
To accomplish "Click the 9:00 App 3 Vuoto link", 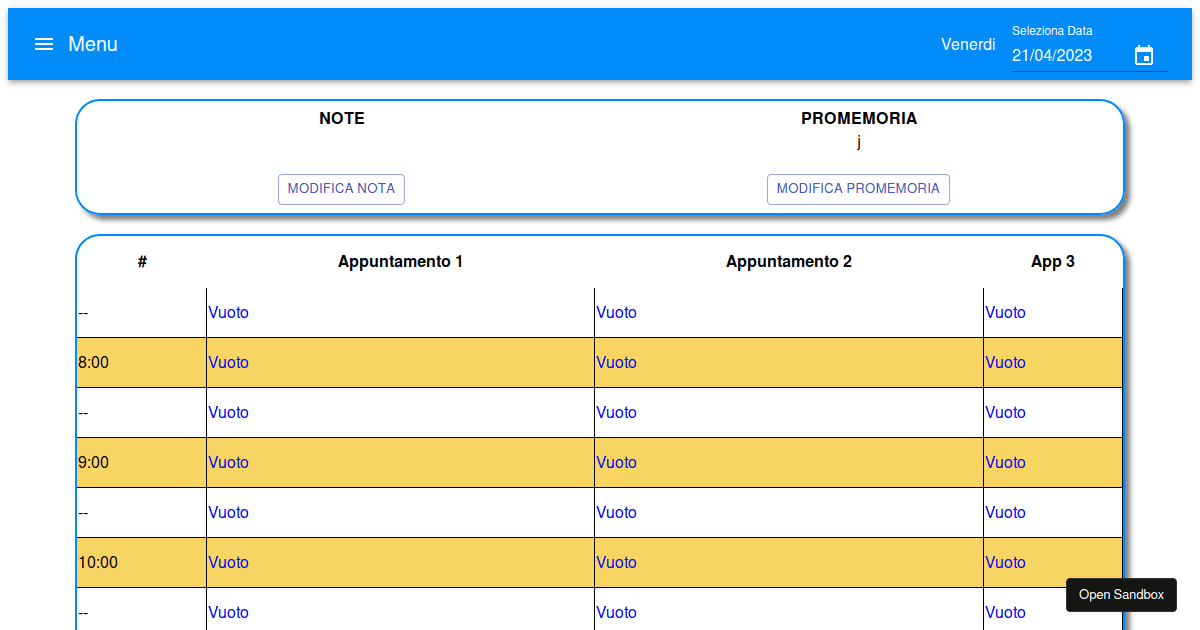I will (1005, 463).
